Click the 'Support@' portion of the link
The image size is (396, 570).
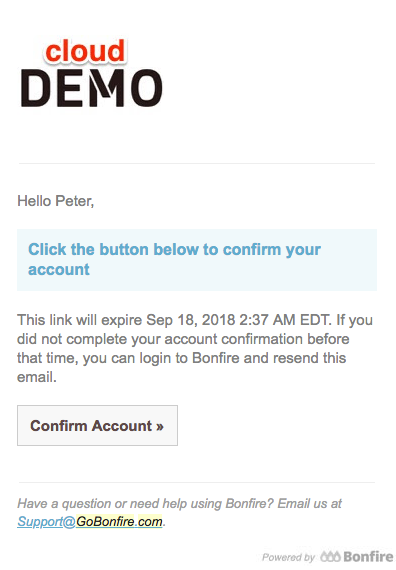(x=47, y=522)
